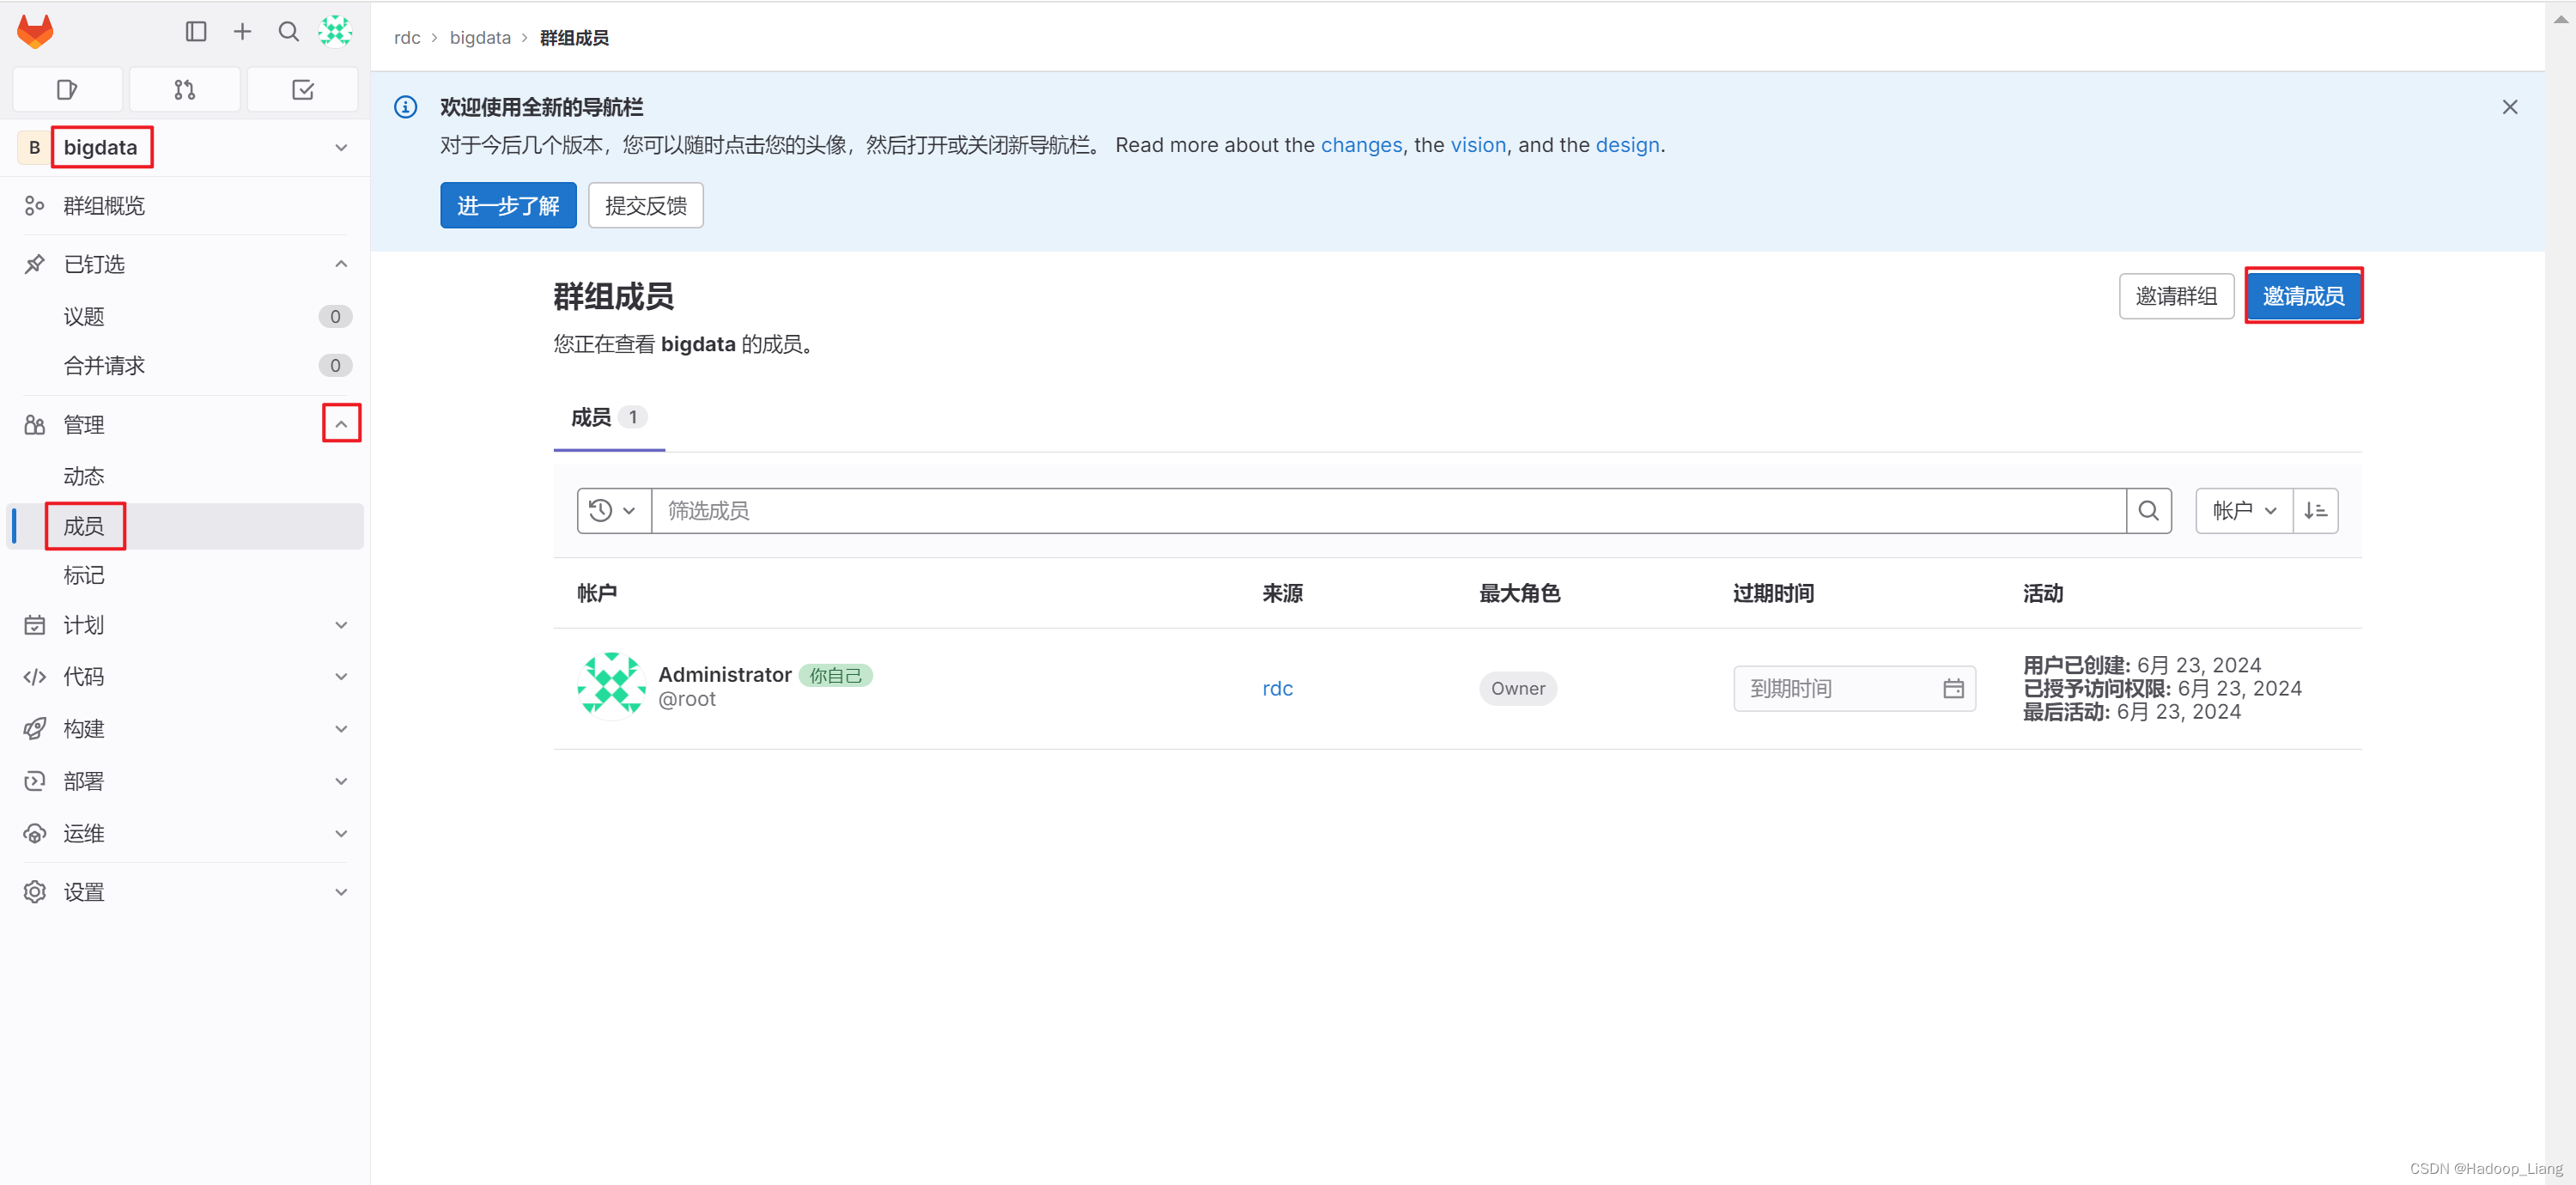Click the 筛选成员 filter input field
2576x1185 pixels.
pos(1387,511)
